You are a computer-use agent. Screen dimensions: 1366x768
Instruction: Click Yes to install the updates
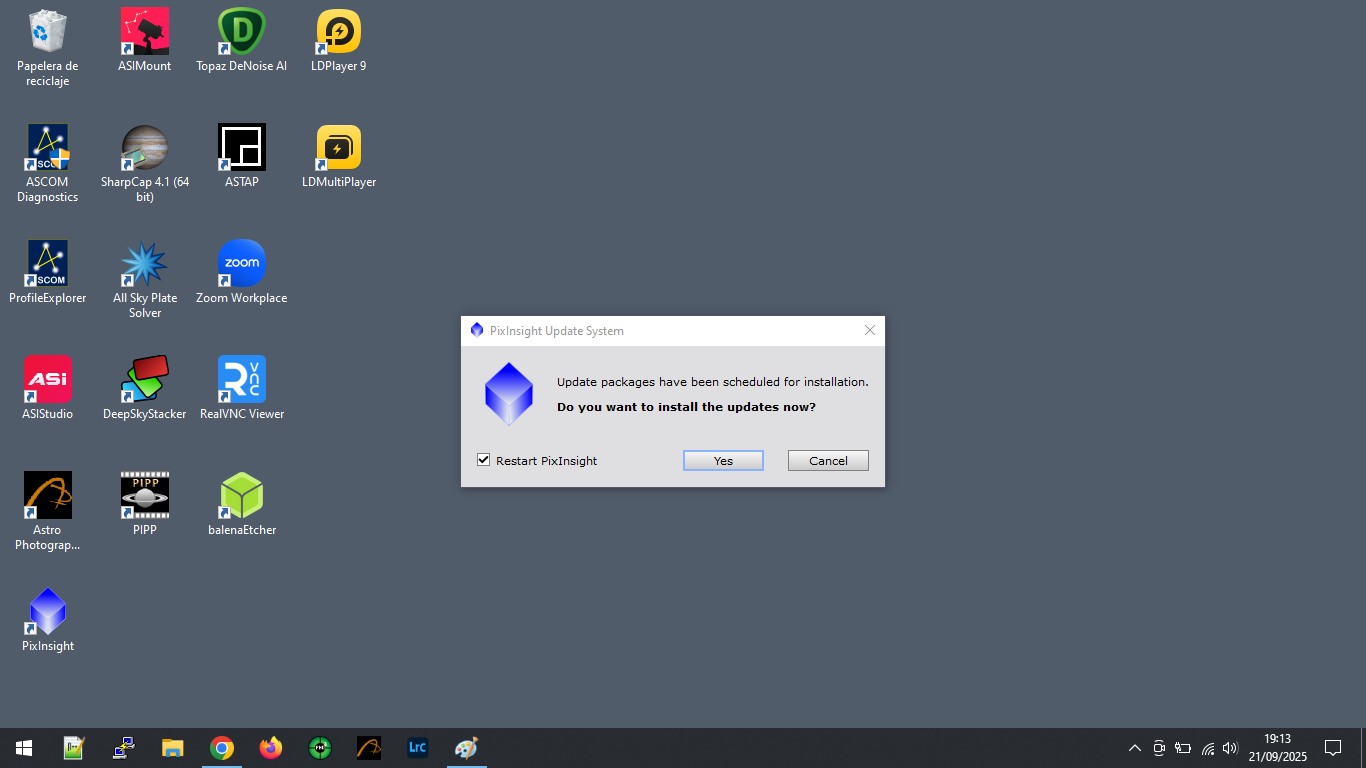point(723,460)
